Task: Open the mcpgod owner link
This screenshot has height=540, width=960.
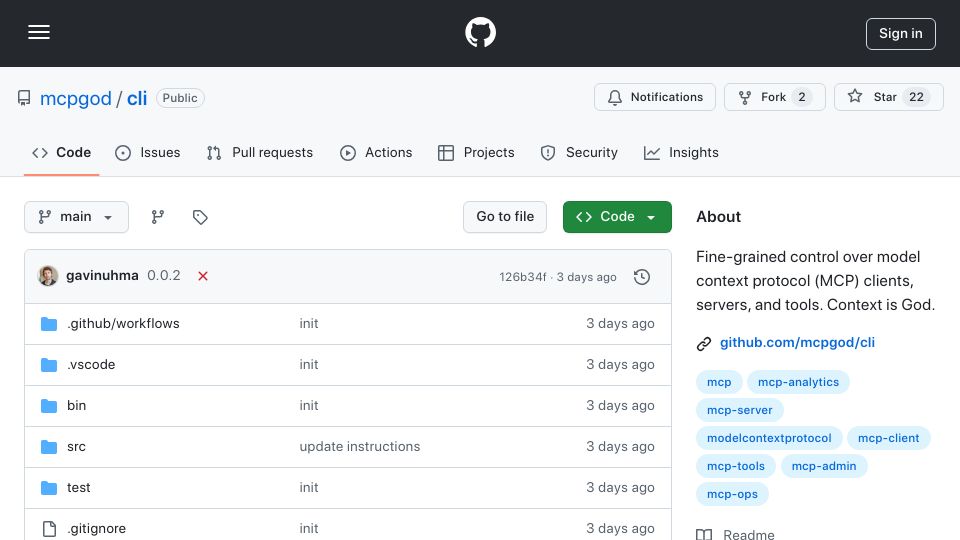Action: (x=75, y=98)
